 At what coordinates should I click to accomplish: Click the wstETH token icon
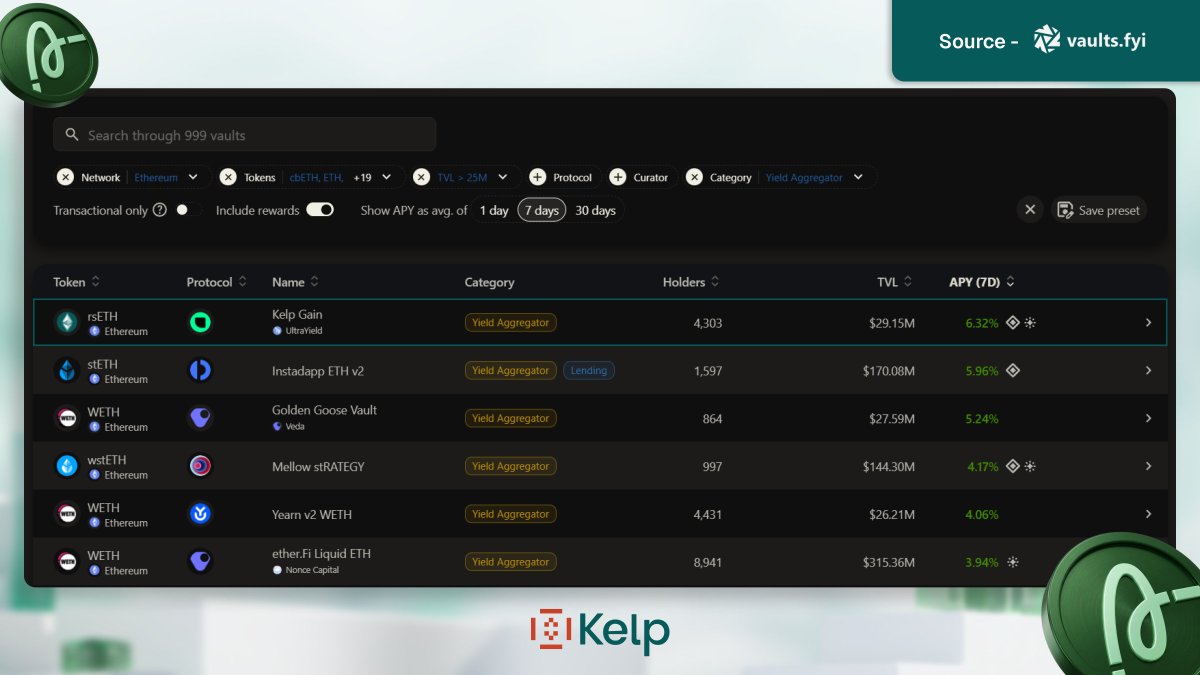pyautogui.click(x=66, y=466)
